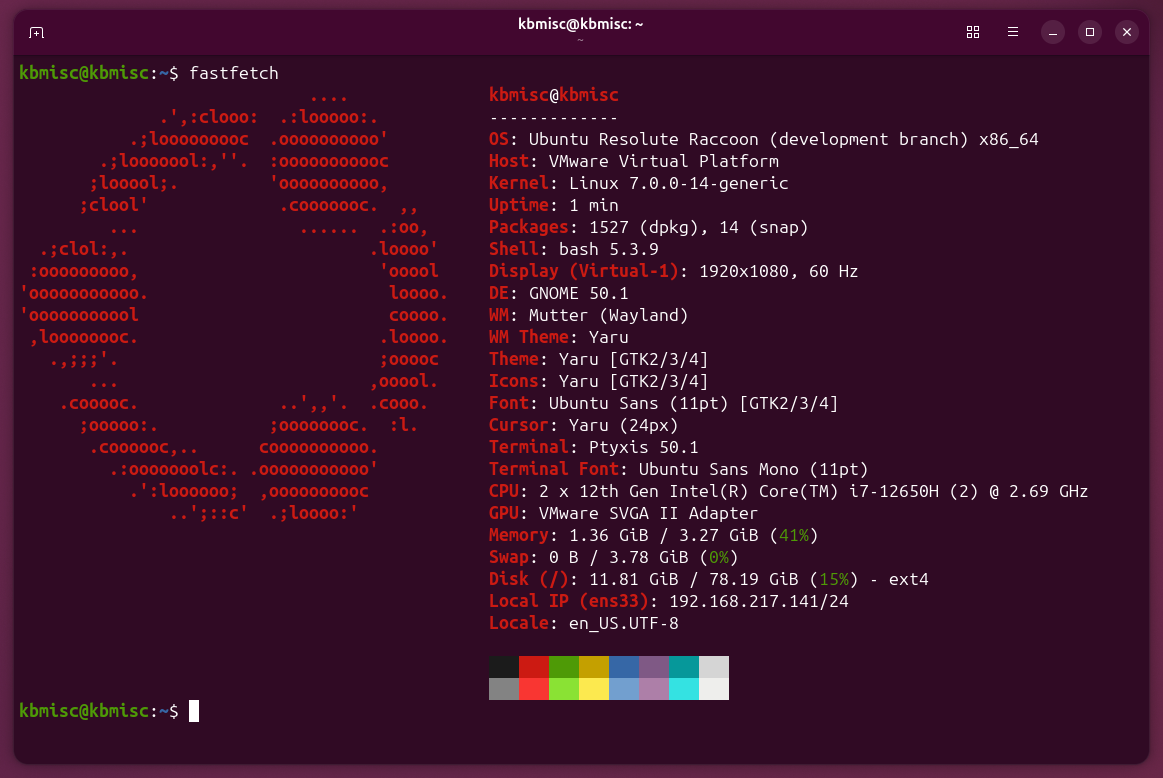
Task: Open the main hamburger menu
Action: [1012, 32]
